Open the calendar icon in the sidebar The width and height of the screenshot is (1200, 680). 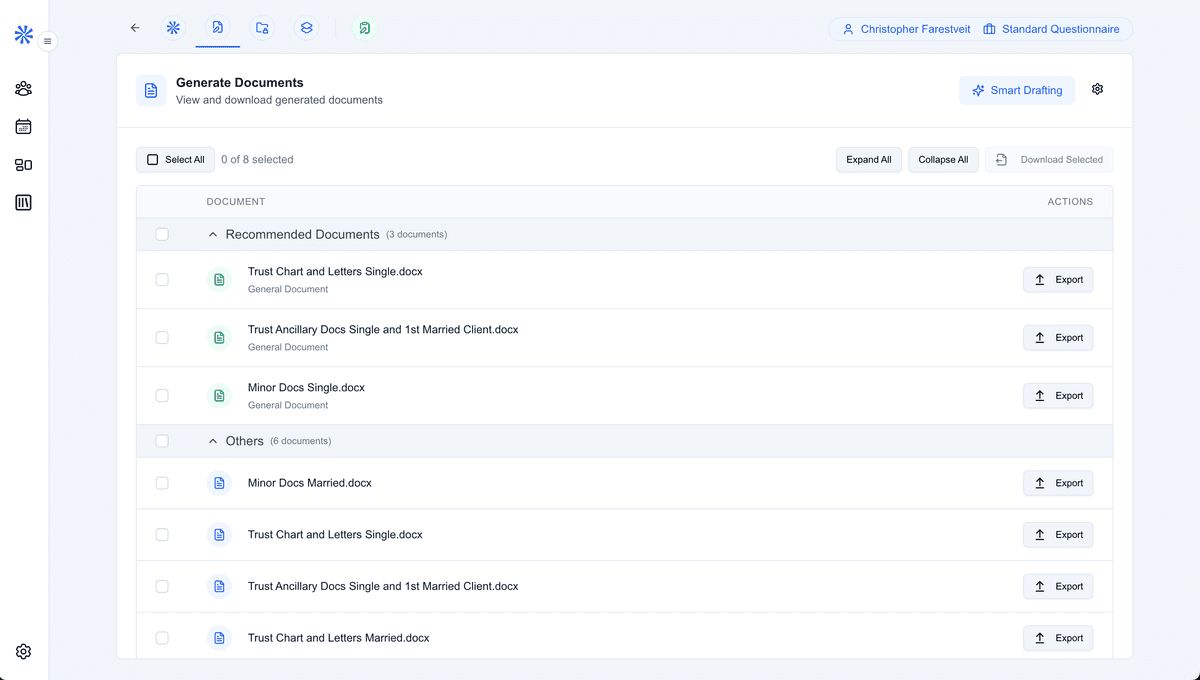24,127
